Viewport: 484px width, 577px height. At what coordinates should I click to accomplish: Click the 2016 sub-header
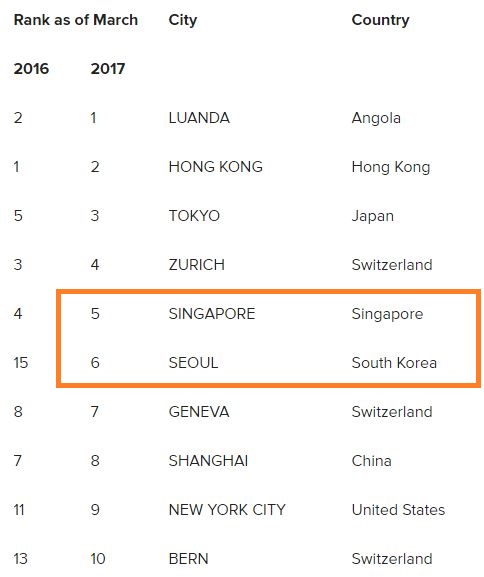[31, 69]
